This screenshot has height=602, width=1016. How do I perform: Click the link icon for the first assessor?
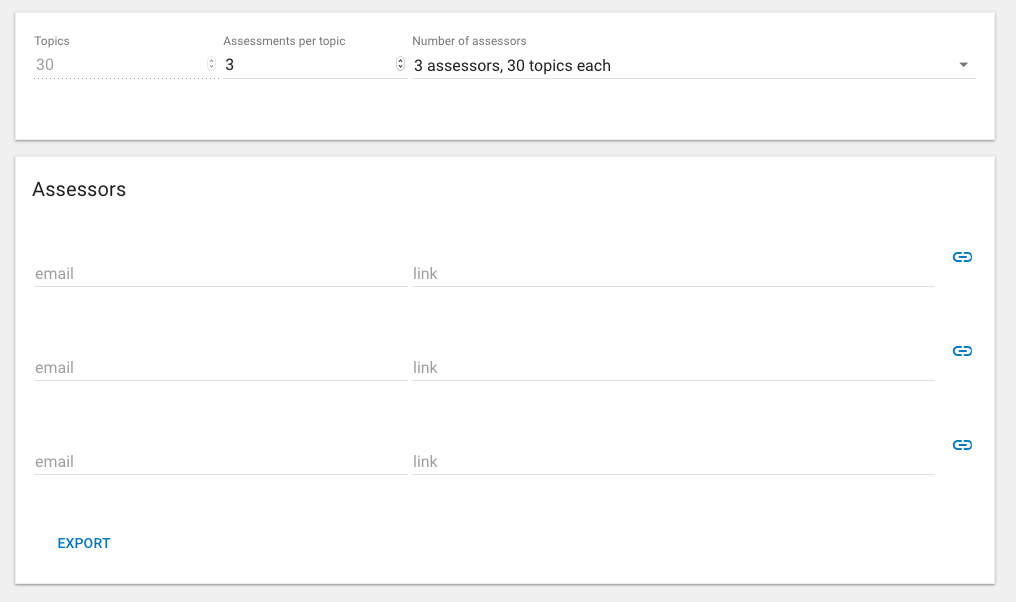pos(962,257)
